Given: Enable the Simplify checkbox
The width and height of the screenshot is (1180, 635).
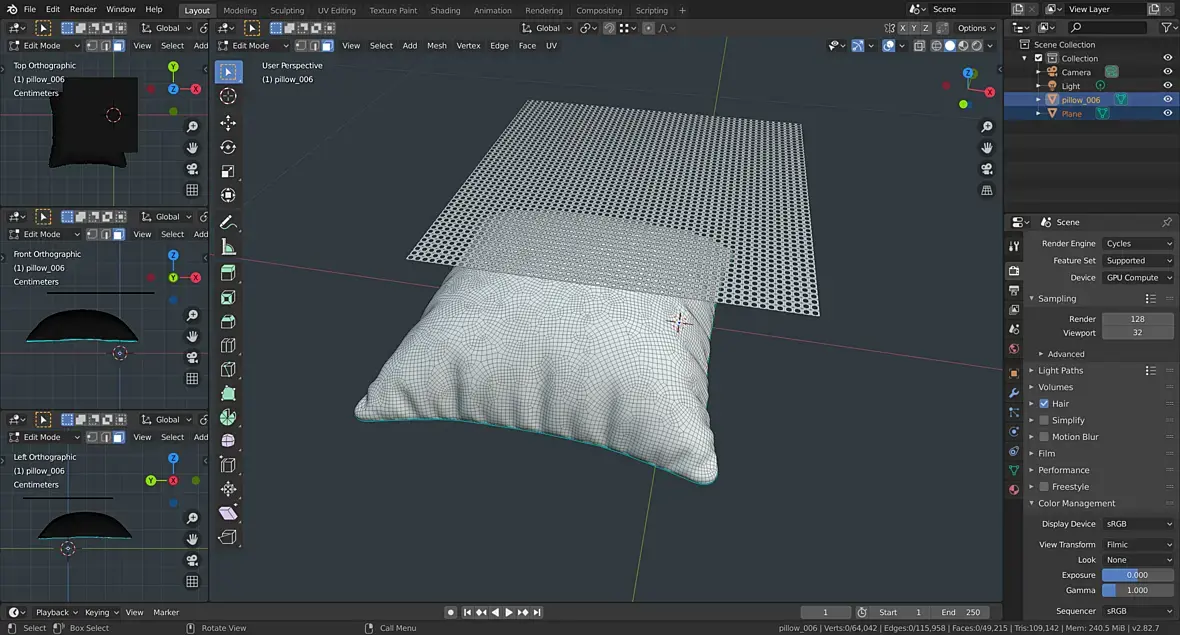Looking at the screenshot, I should pos(1044,420).
